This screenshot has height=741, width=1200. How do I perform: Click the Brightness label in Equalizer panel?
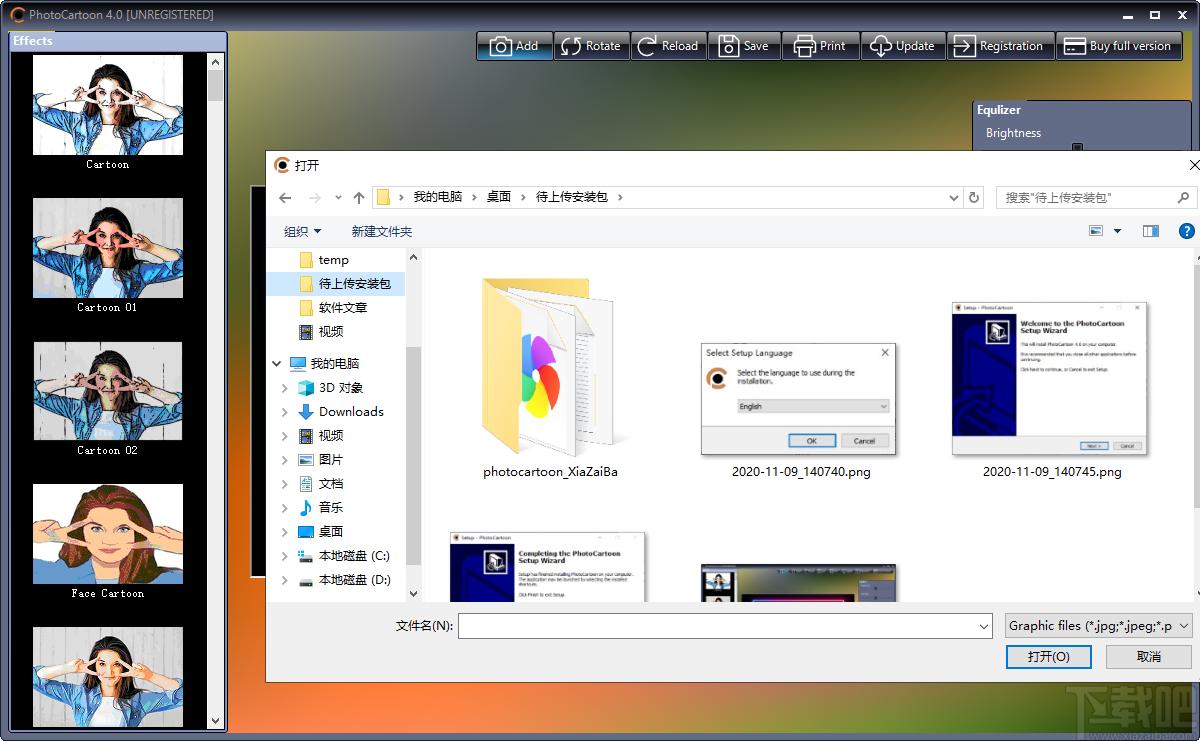click(1013, 133)
